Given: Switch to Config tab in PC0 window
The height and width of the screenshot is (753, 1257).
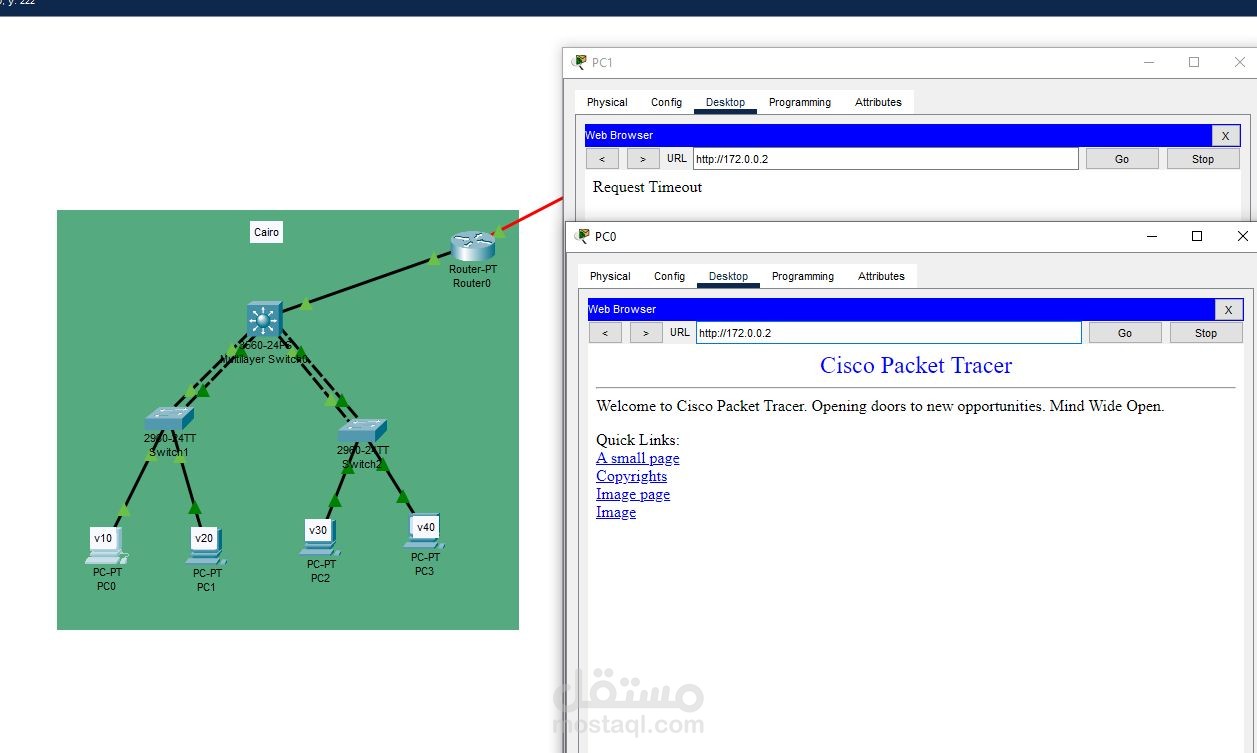Looking at the screenshot, I should point(669,276).
